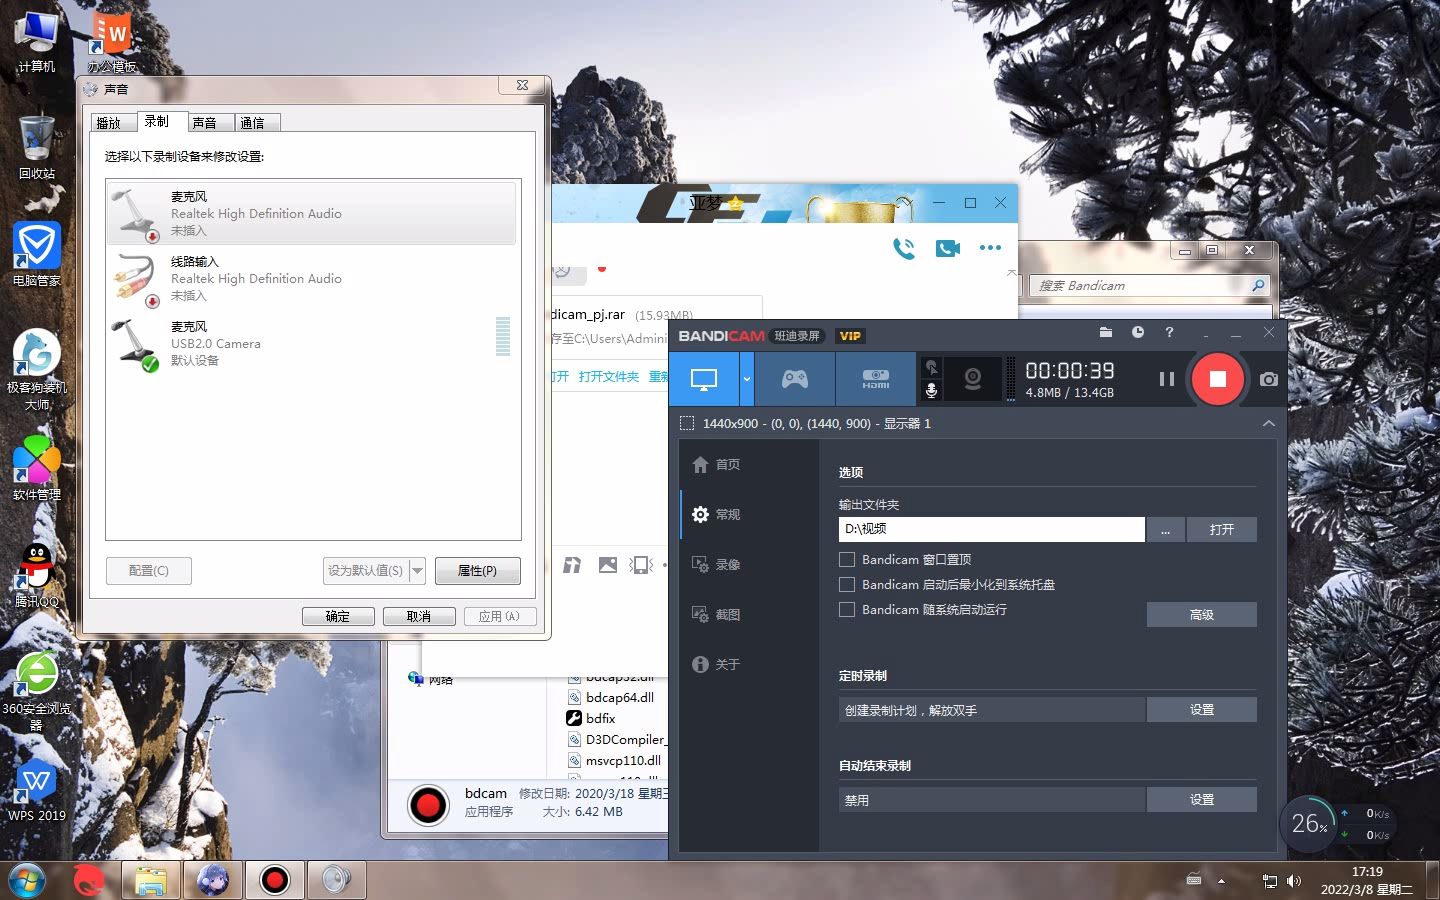
Task: Click 属性(P) properties button
Action: 477,571
